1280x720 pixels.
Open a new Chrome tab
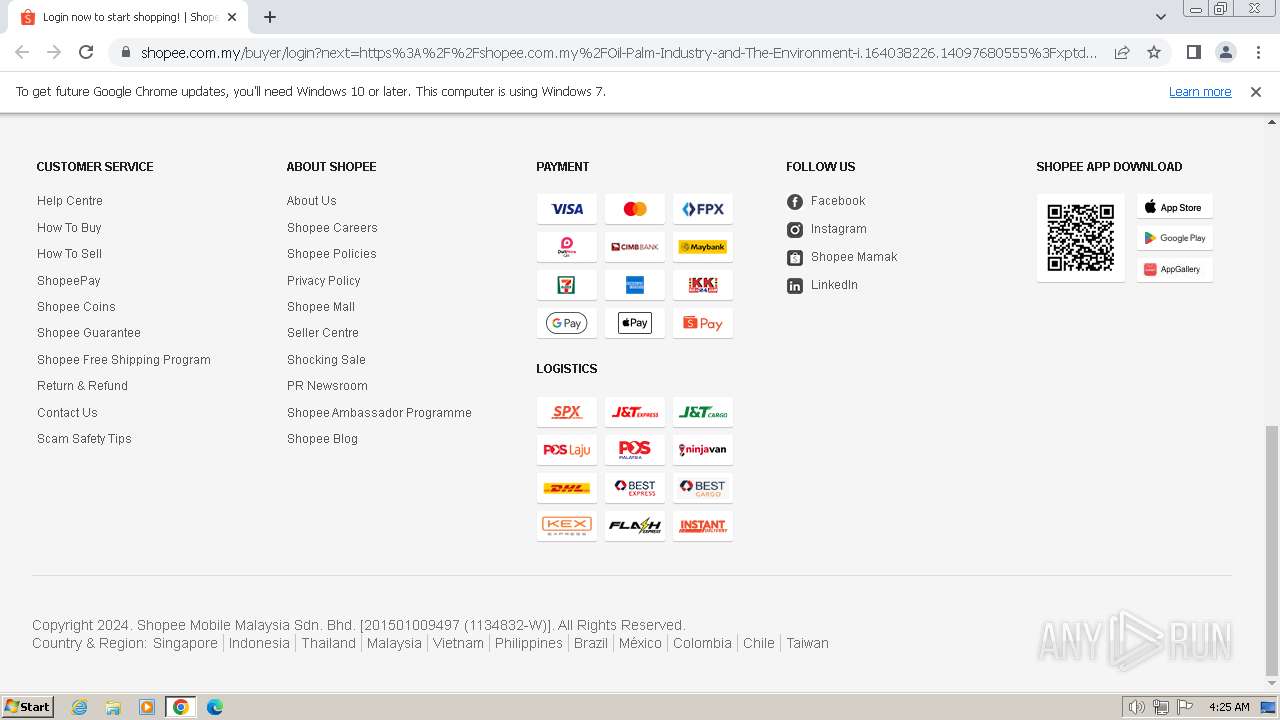[270, 17]
